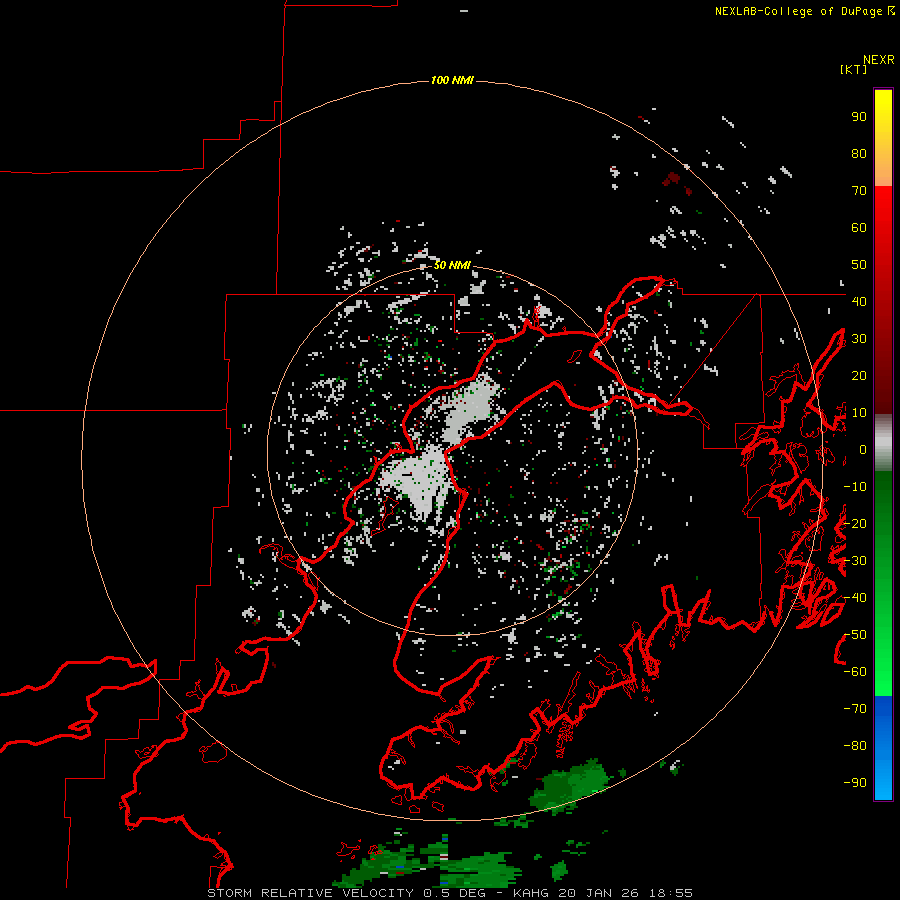
Task: Select the -10 knot scale label
Action: [855, 487]
